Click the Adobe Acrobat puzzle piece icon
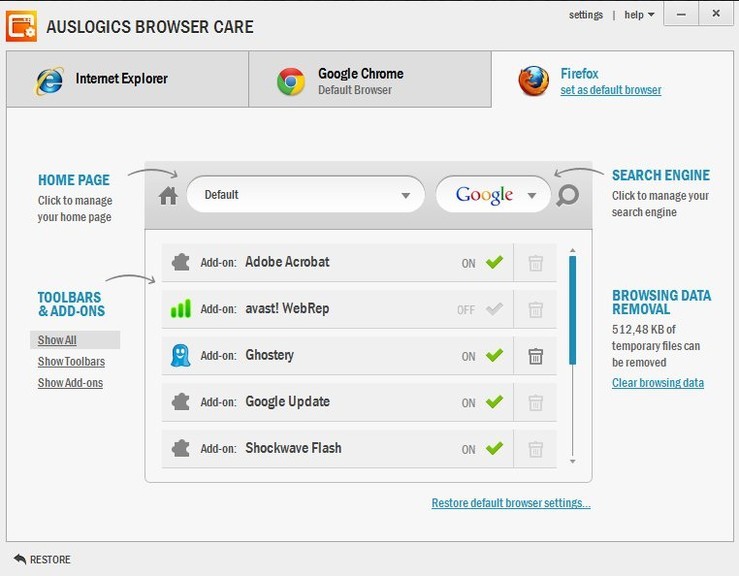The width and height of the screenshot is (739, 576). 181,262
